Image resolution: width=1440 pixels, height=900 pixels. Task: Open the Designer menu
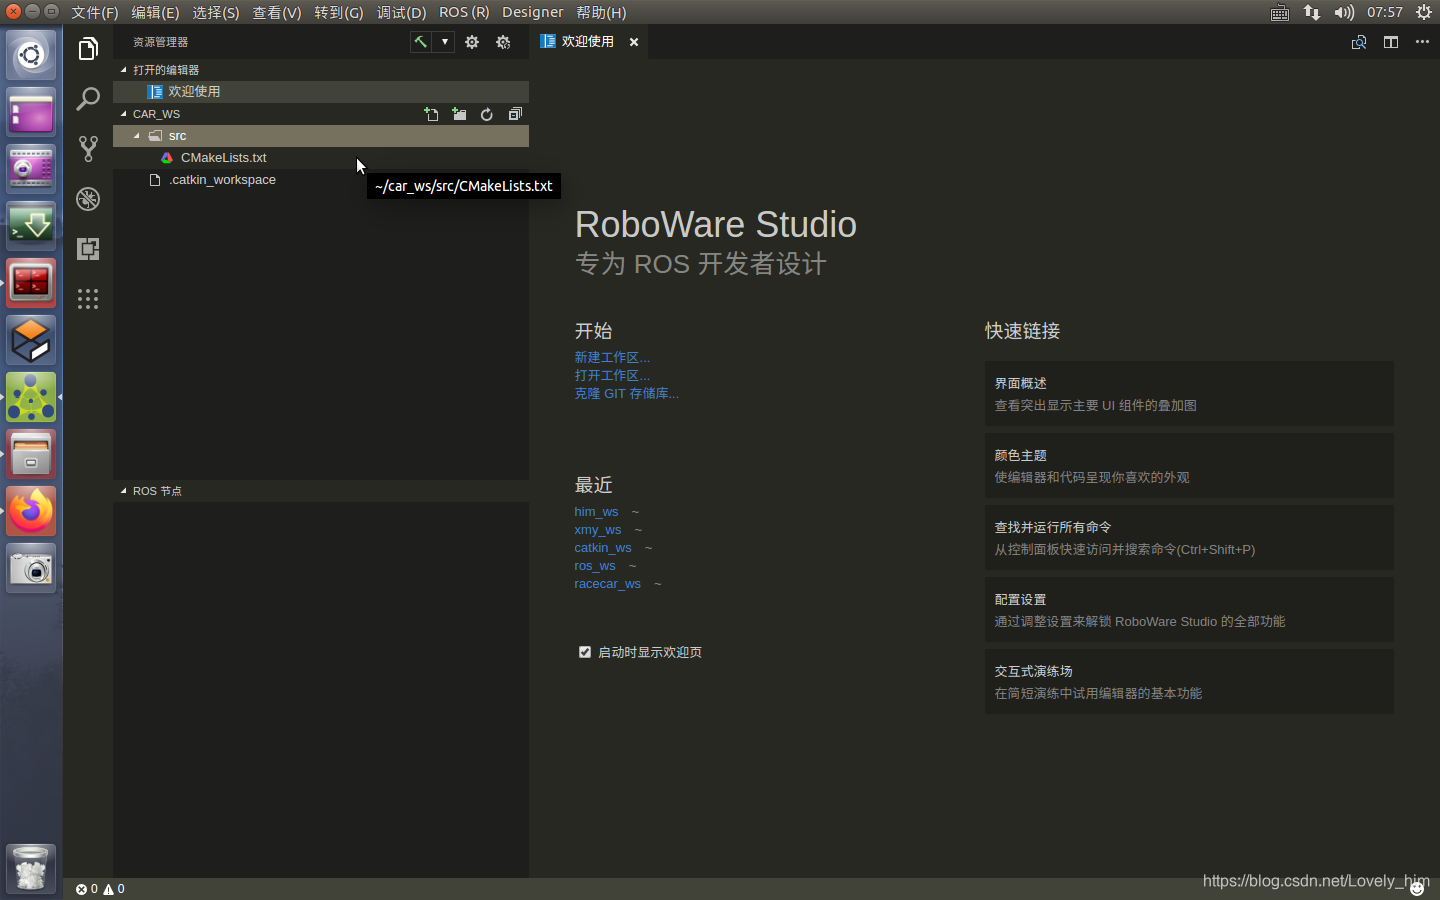pyautogui.click(x=532, y=12)
